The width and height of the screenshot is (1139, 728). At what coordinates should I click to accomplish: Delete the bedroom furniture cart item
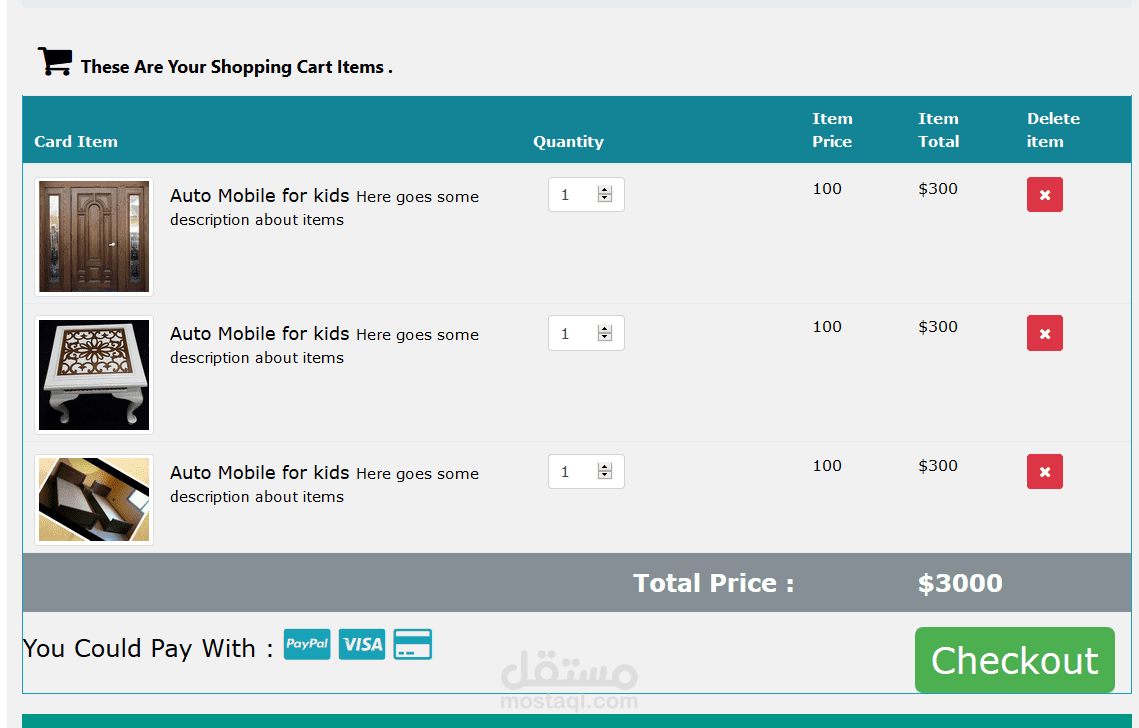click(x=1045, y=472)
